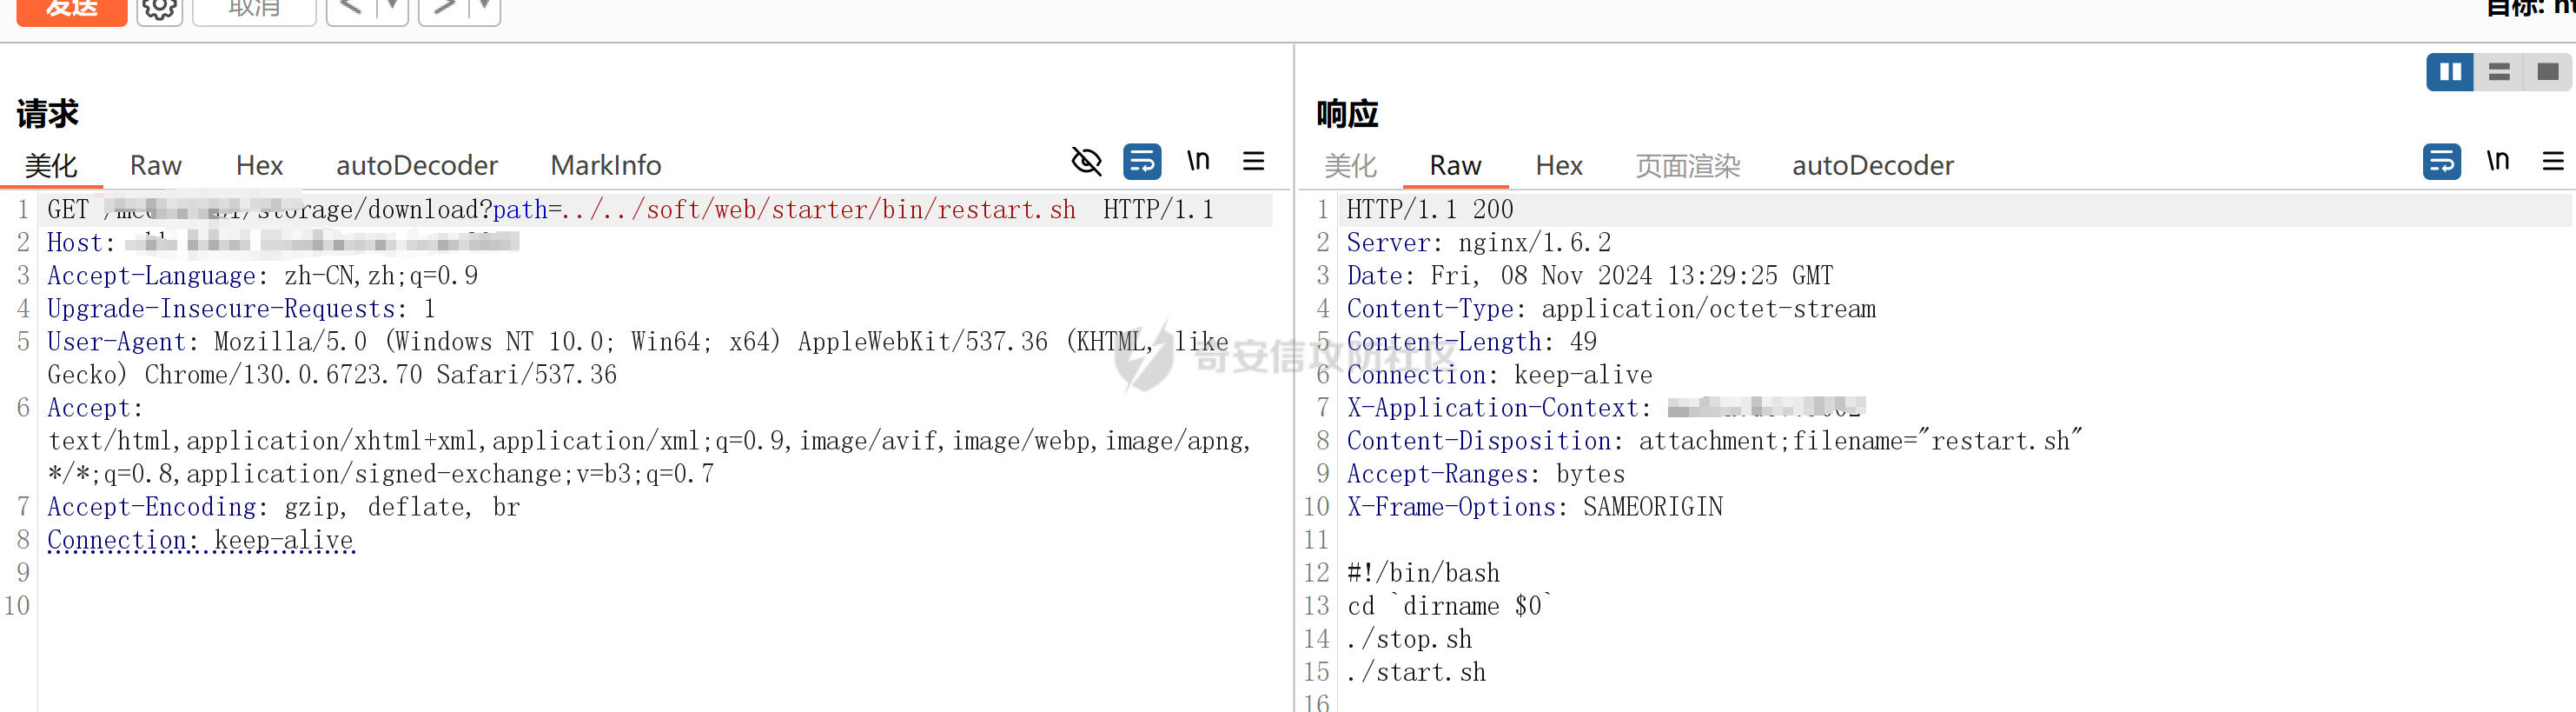Expand the next-history dropdown arrow
Screen dimensions: 2576x712
coord(484,10)
